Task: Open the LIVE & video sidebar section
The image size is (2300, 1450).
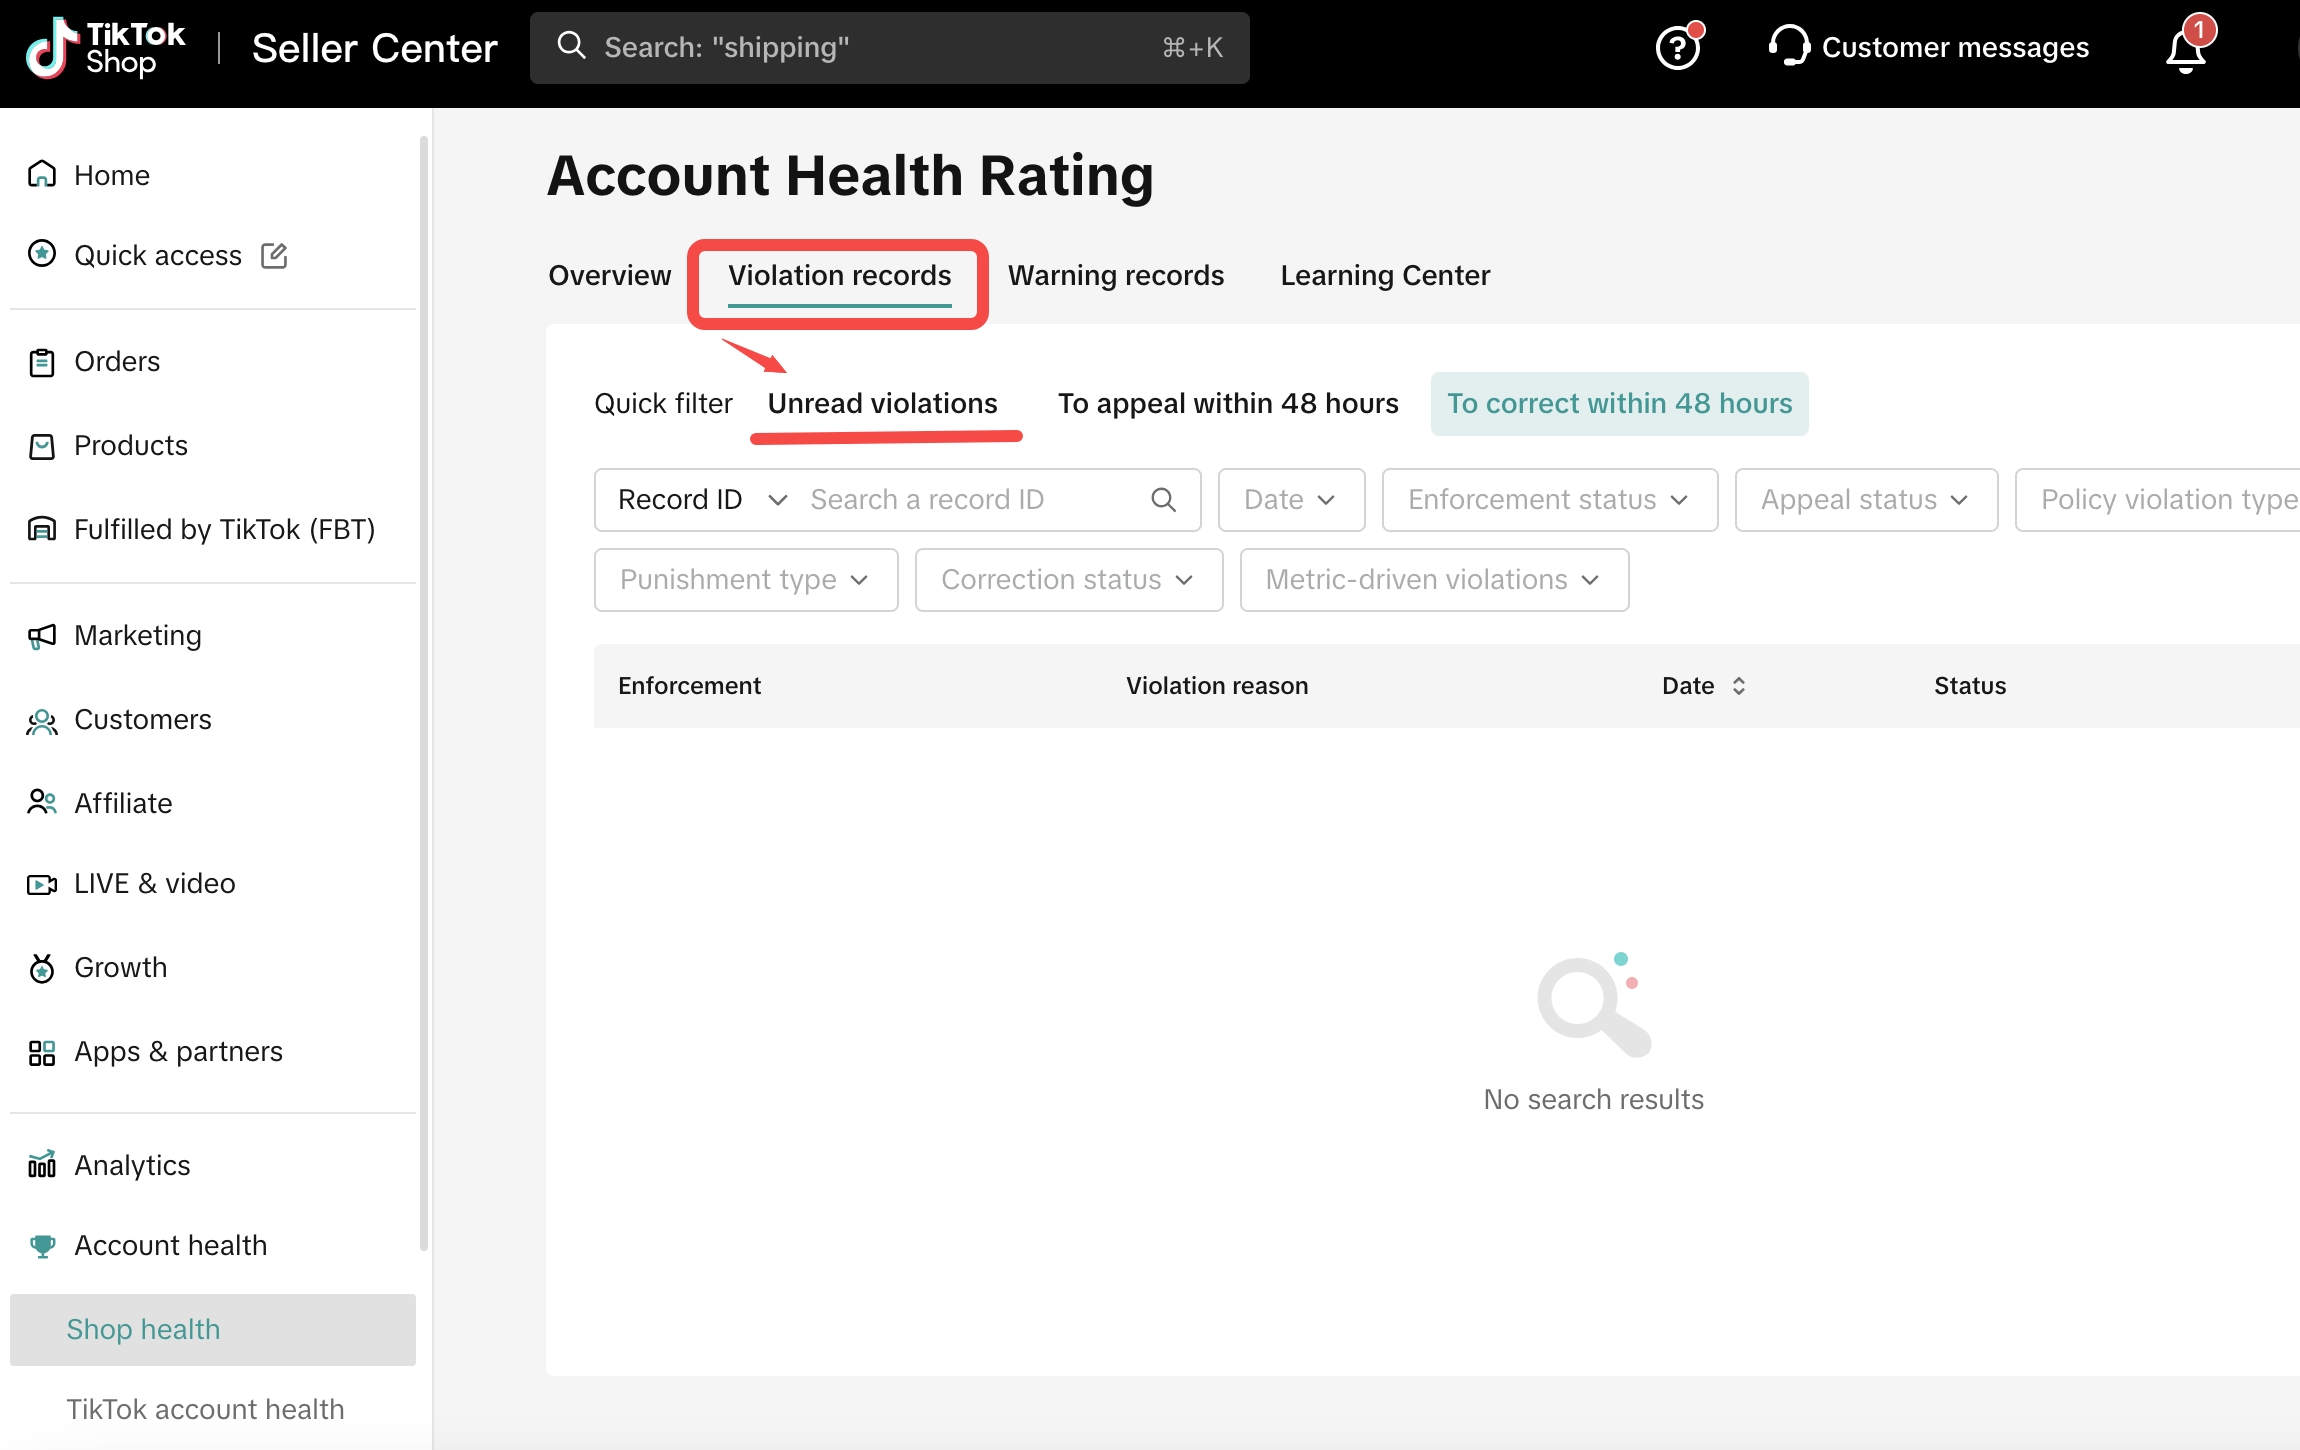Action: click(154, 884)
